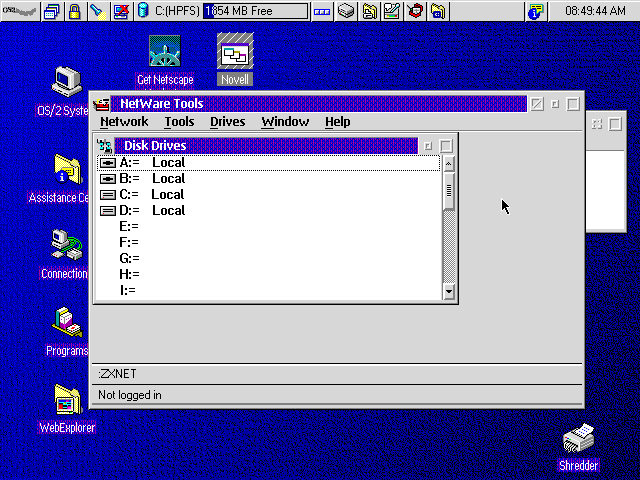The image size is (640, 480).
Task: Open the Drives menu
Action: 227,122
